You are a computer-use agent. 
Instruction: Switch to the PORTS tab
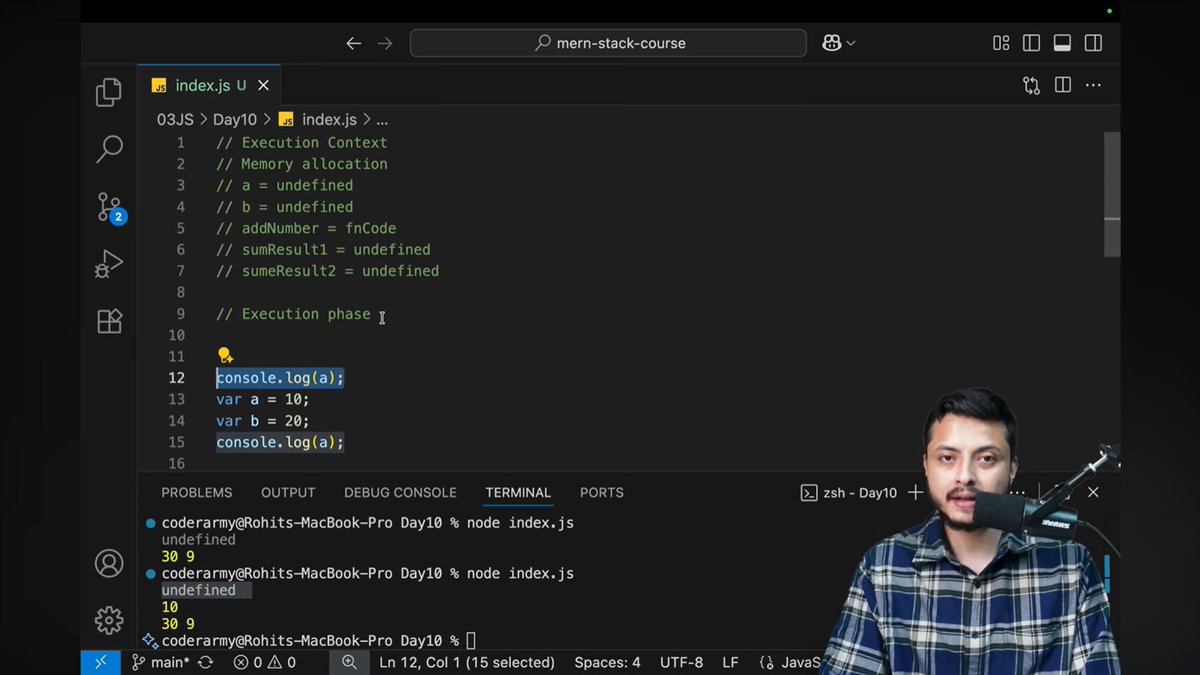pos(602,493)
